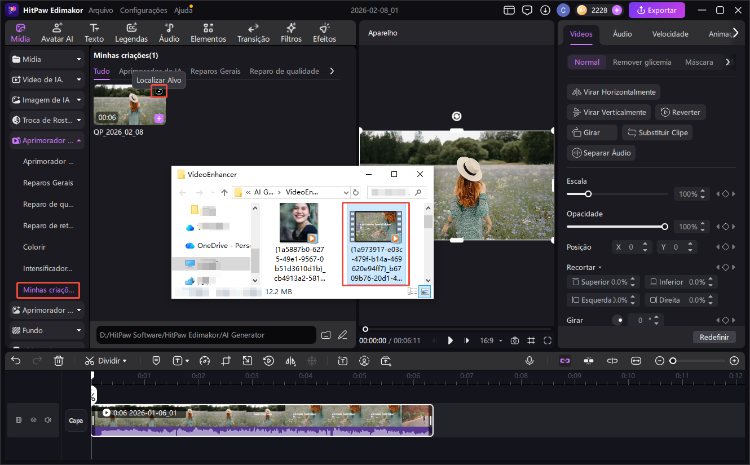750x465 pixels.
Task: Click the snapshot camera icon under preview
Action: point(515,341)
